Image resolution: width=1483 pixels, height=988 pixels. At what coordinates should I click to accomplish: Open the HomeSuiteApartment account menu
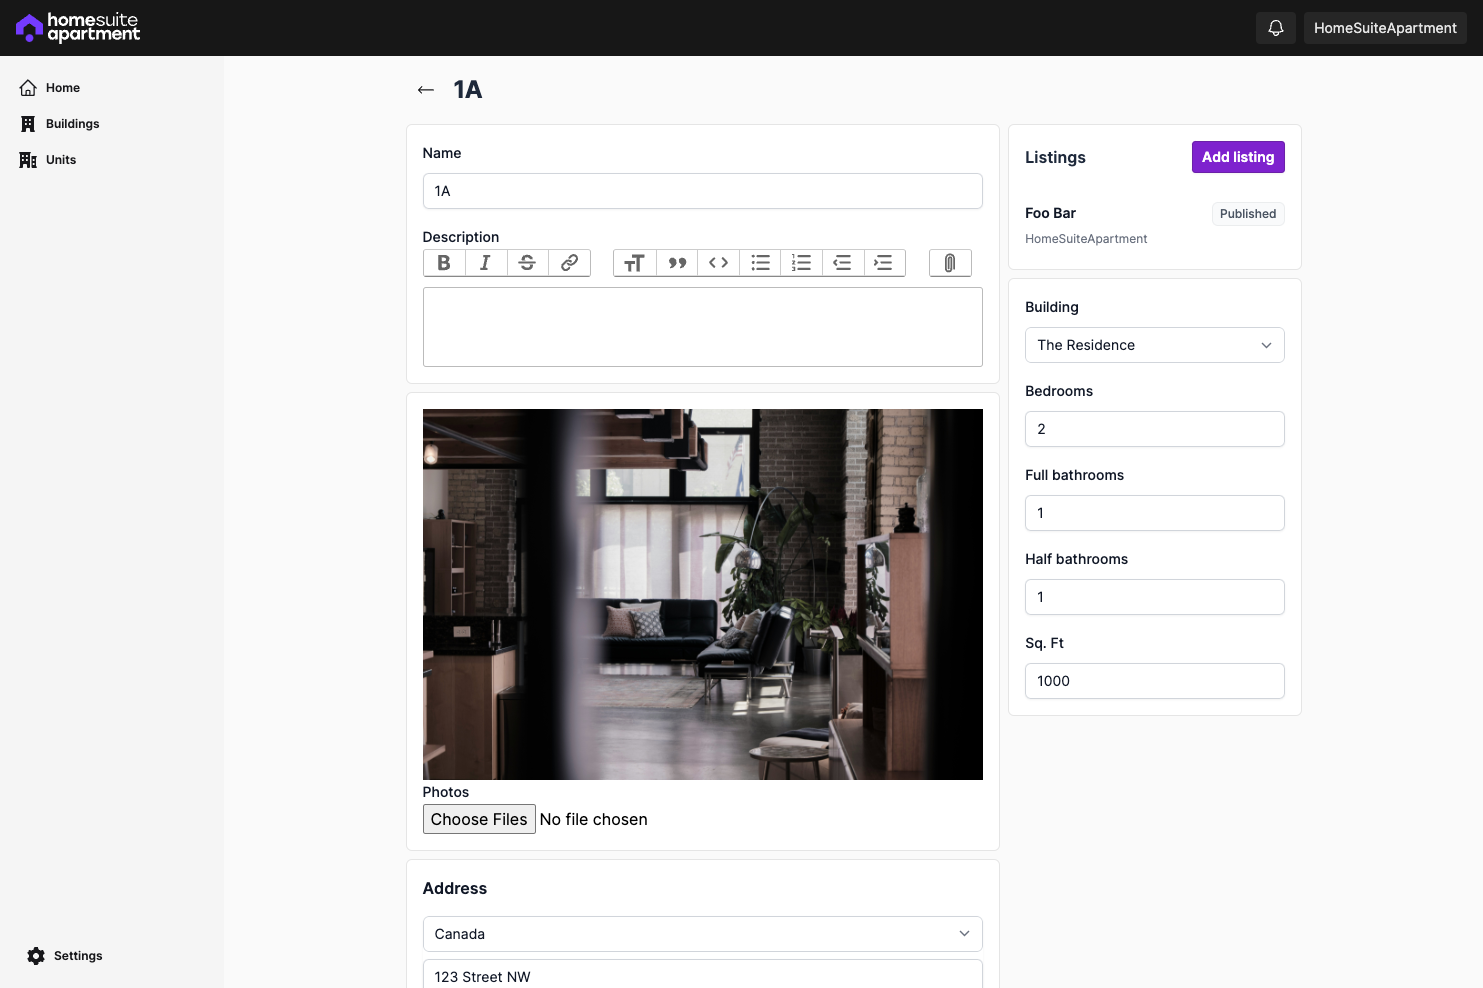click(x=1385, y=28)
